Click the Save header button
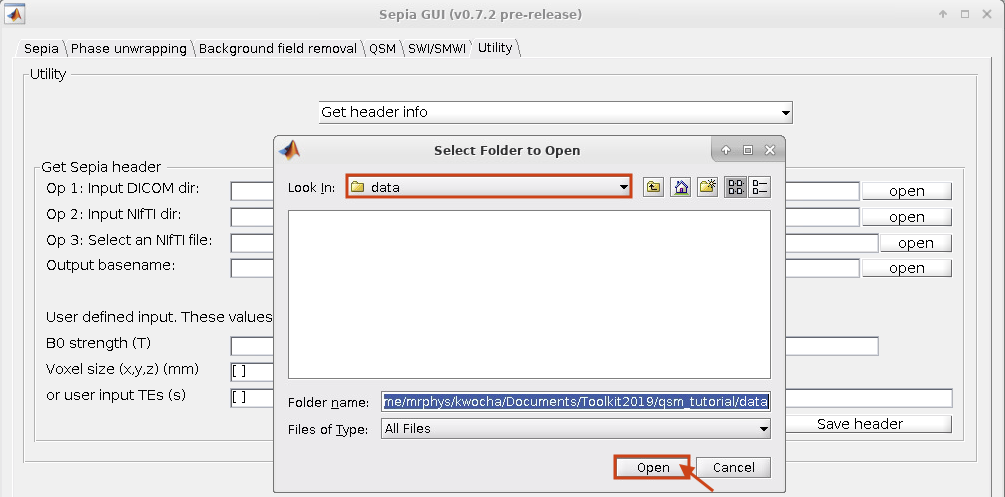This screenshot has width=1005, height=497. (860, 424)
